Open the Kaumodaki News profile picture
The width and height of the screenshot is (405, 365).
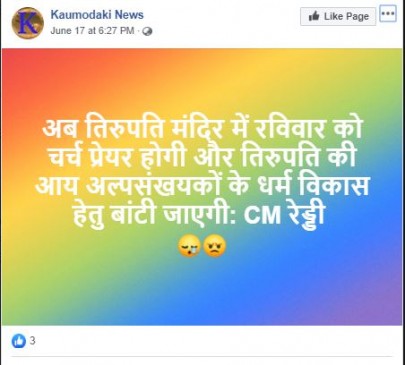28,23
